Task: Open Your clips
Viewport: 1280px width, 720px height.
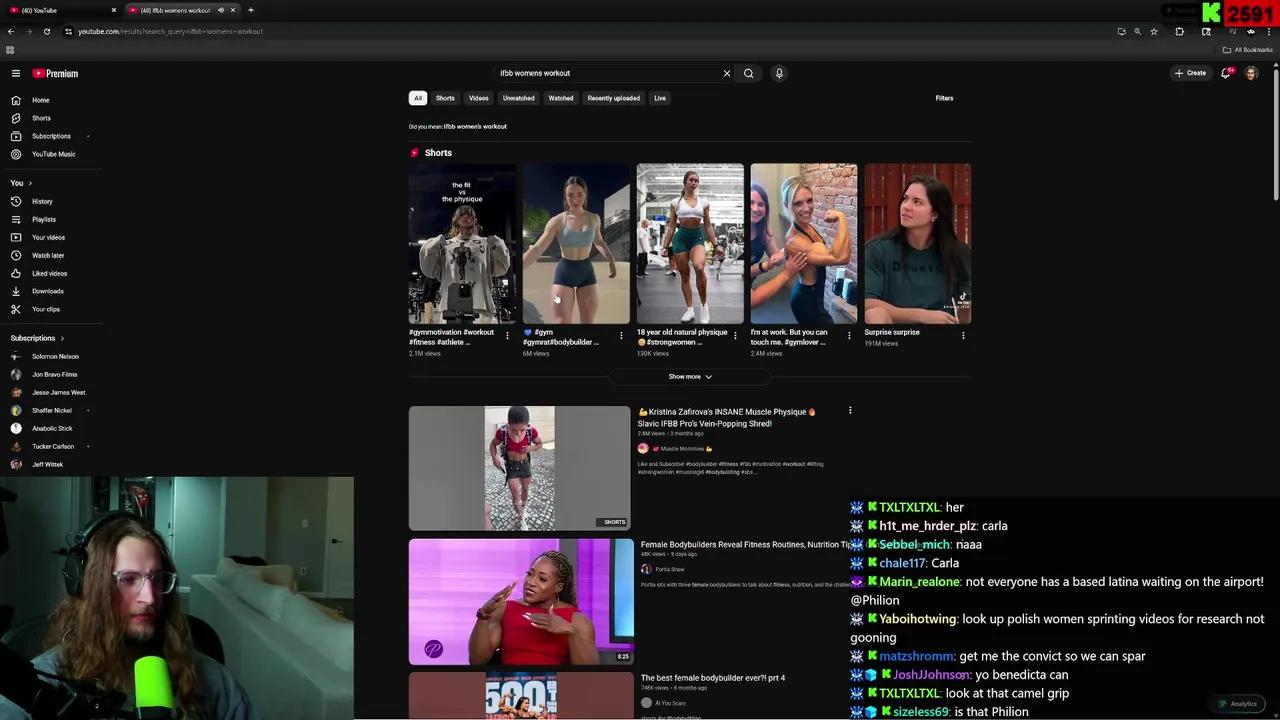Action: coord(46,309)
